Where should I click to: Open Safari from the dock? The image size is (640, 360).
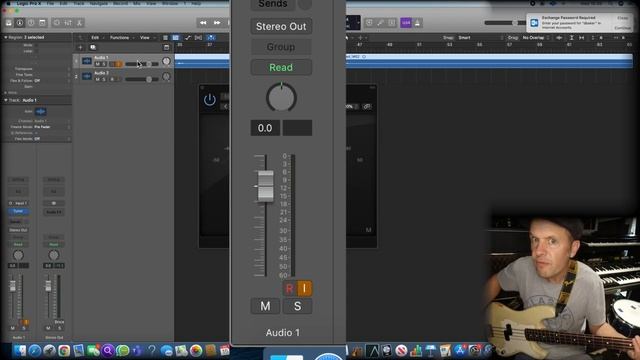(x=35, y=350)
